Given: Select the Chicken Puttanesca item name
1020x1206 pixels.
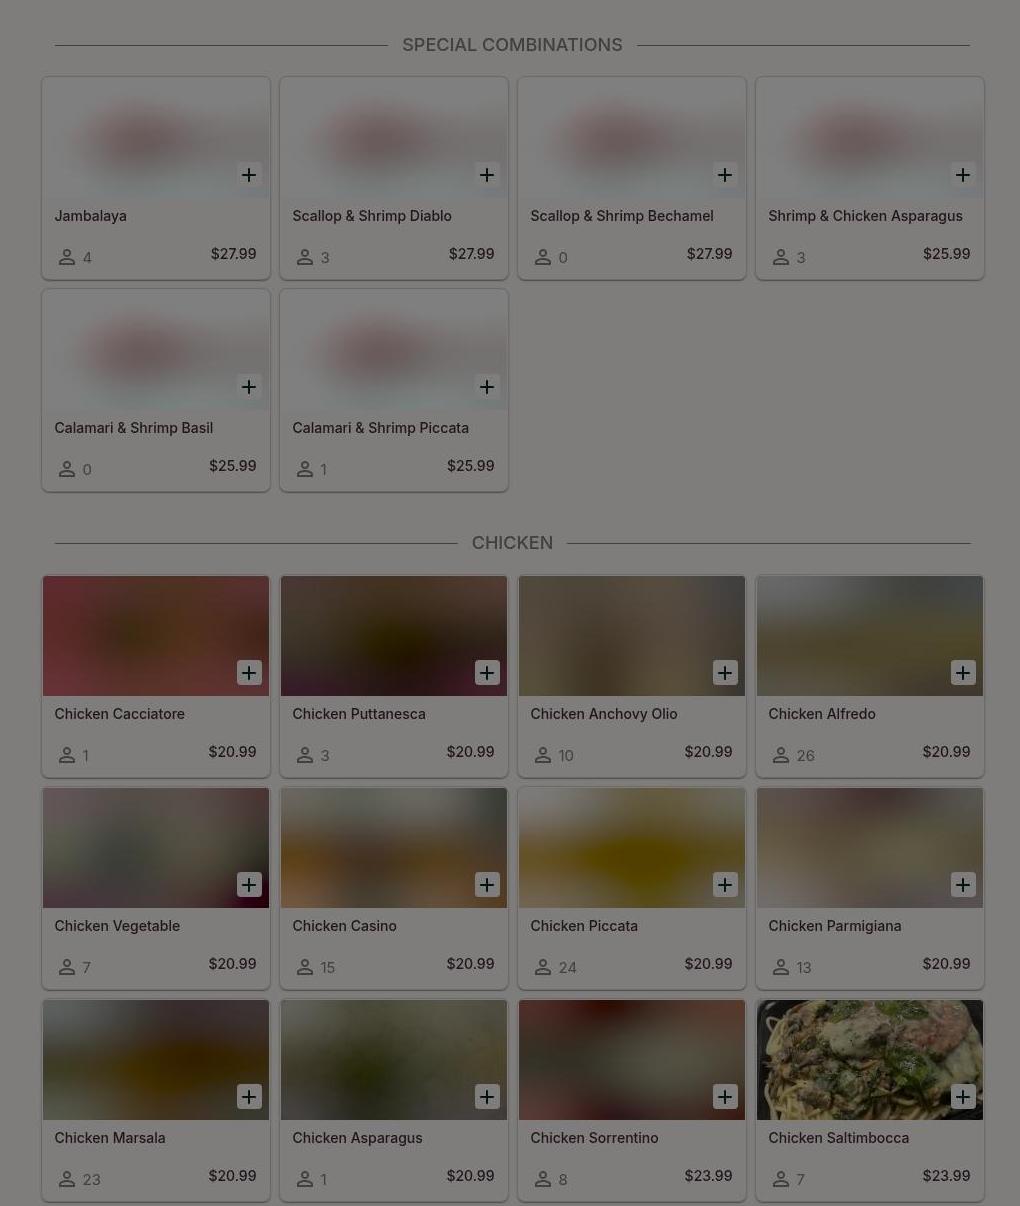Looking at the screenshot, I should point(359,714).
